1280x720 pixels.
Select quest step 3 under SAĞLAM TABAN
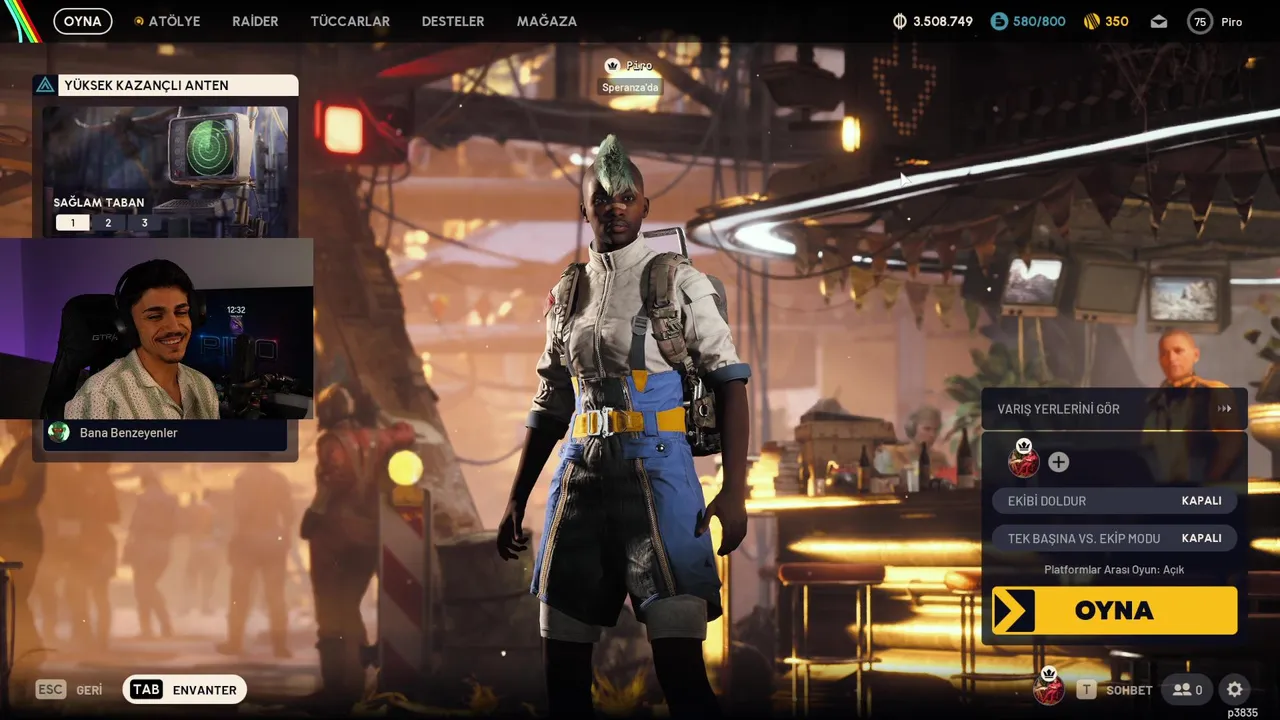coord(144,223)
